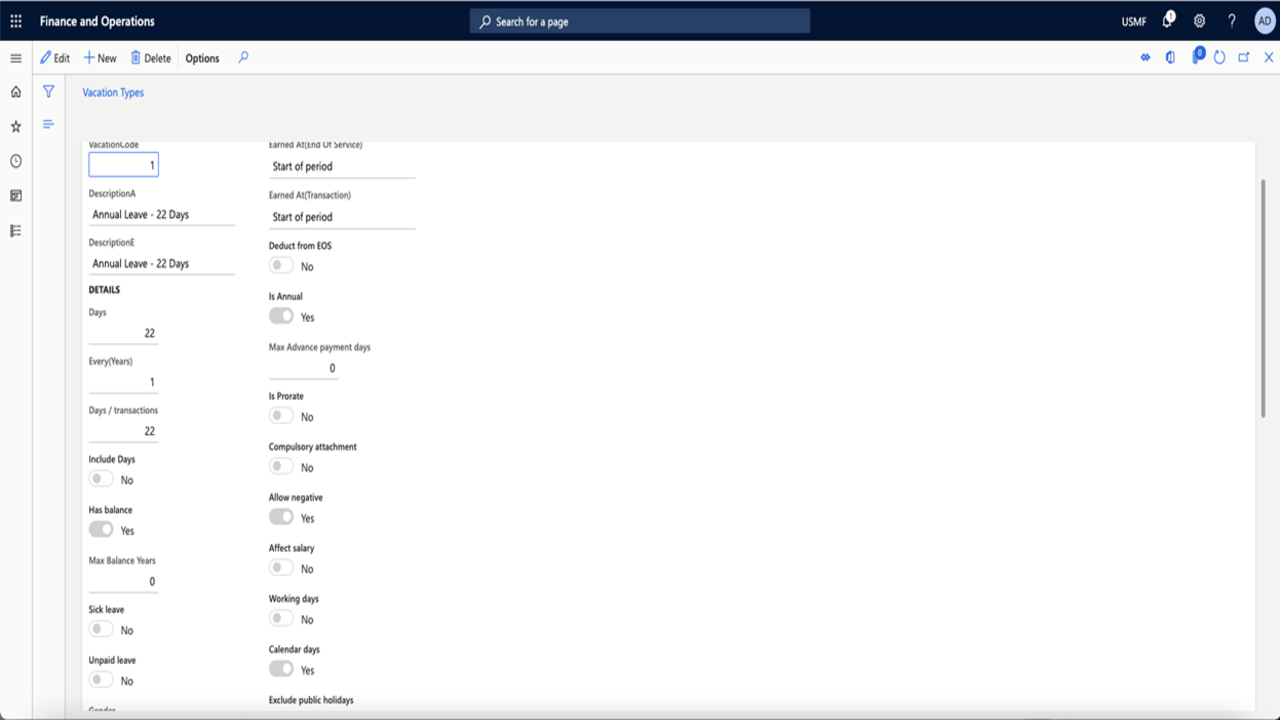Open the help question mark
The height and width of the screenshot is (720, 1280).
coord(1232,21)
